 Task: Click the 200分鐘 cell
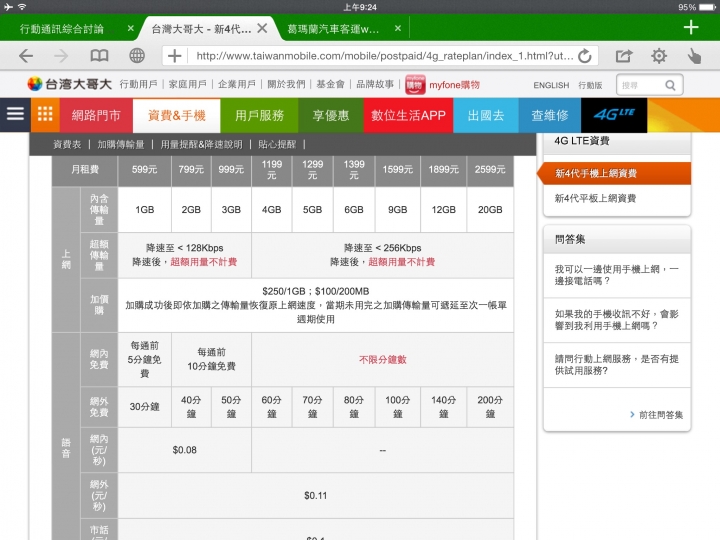[490, 407]
